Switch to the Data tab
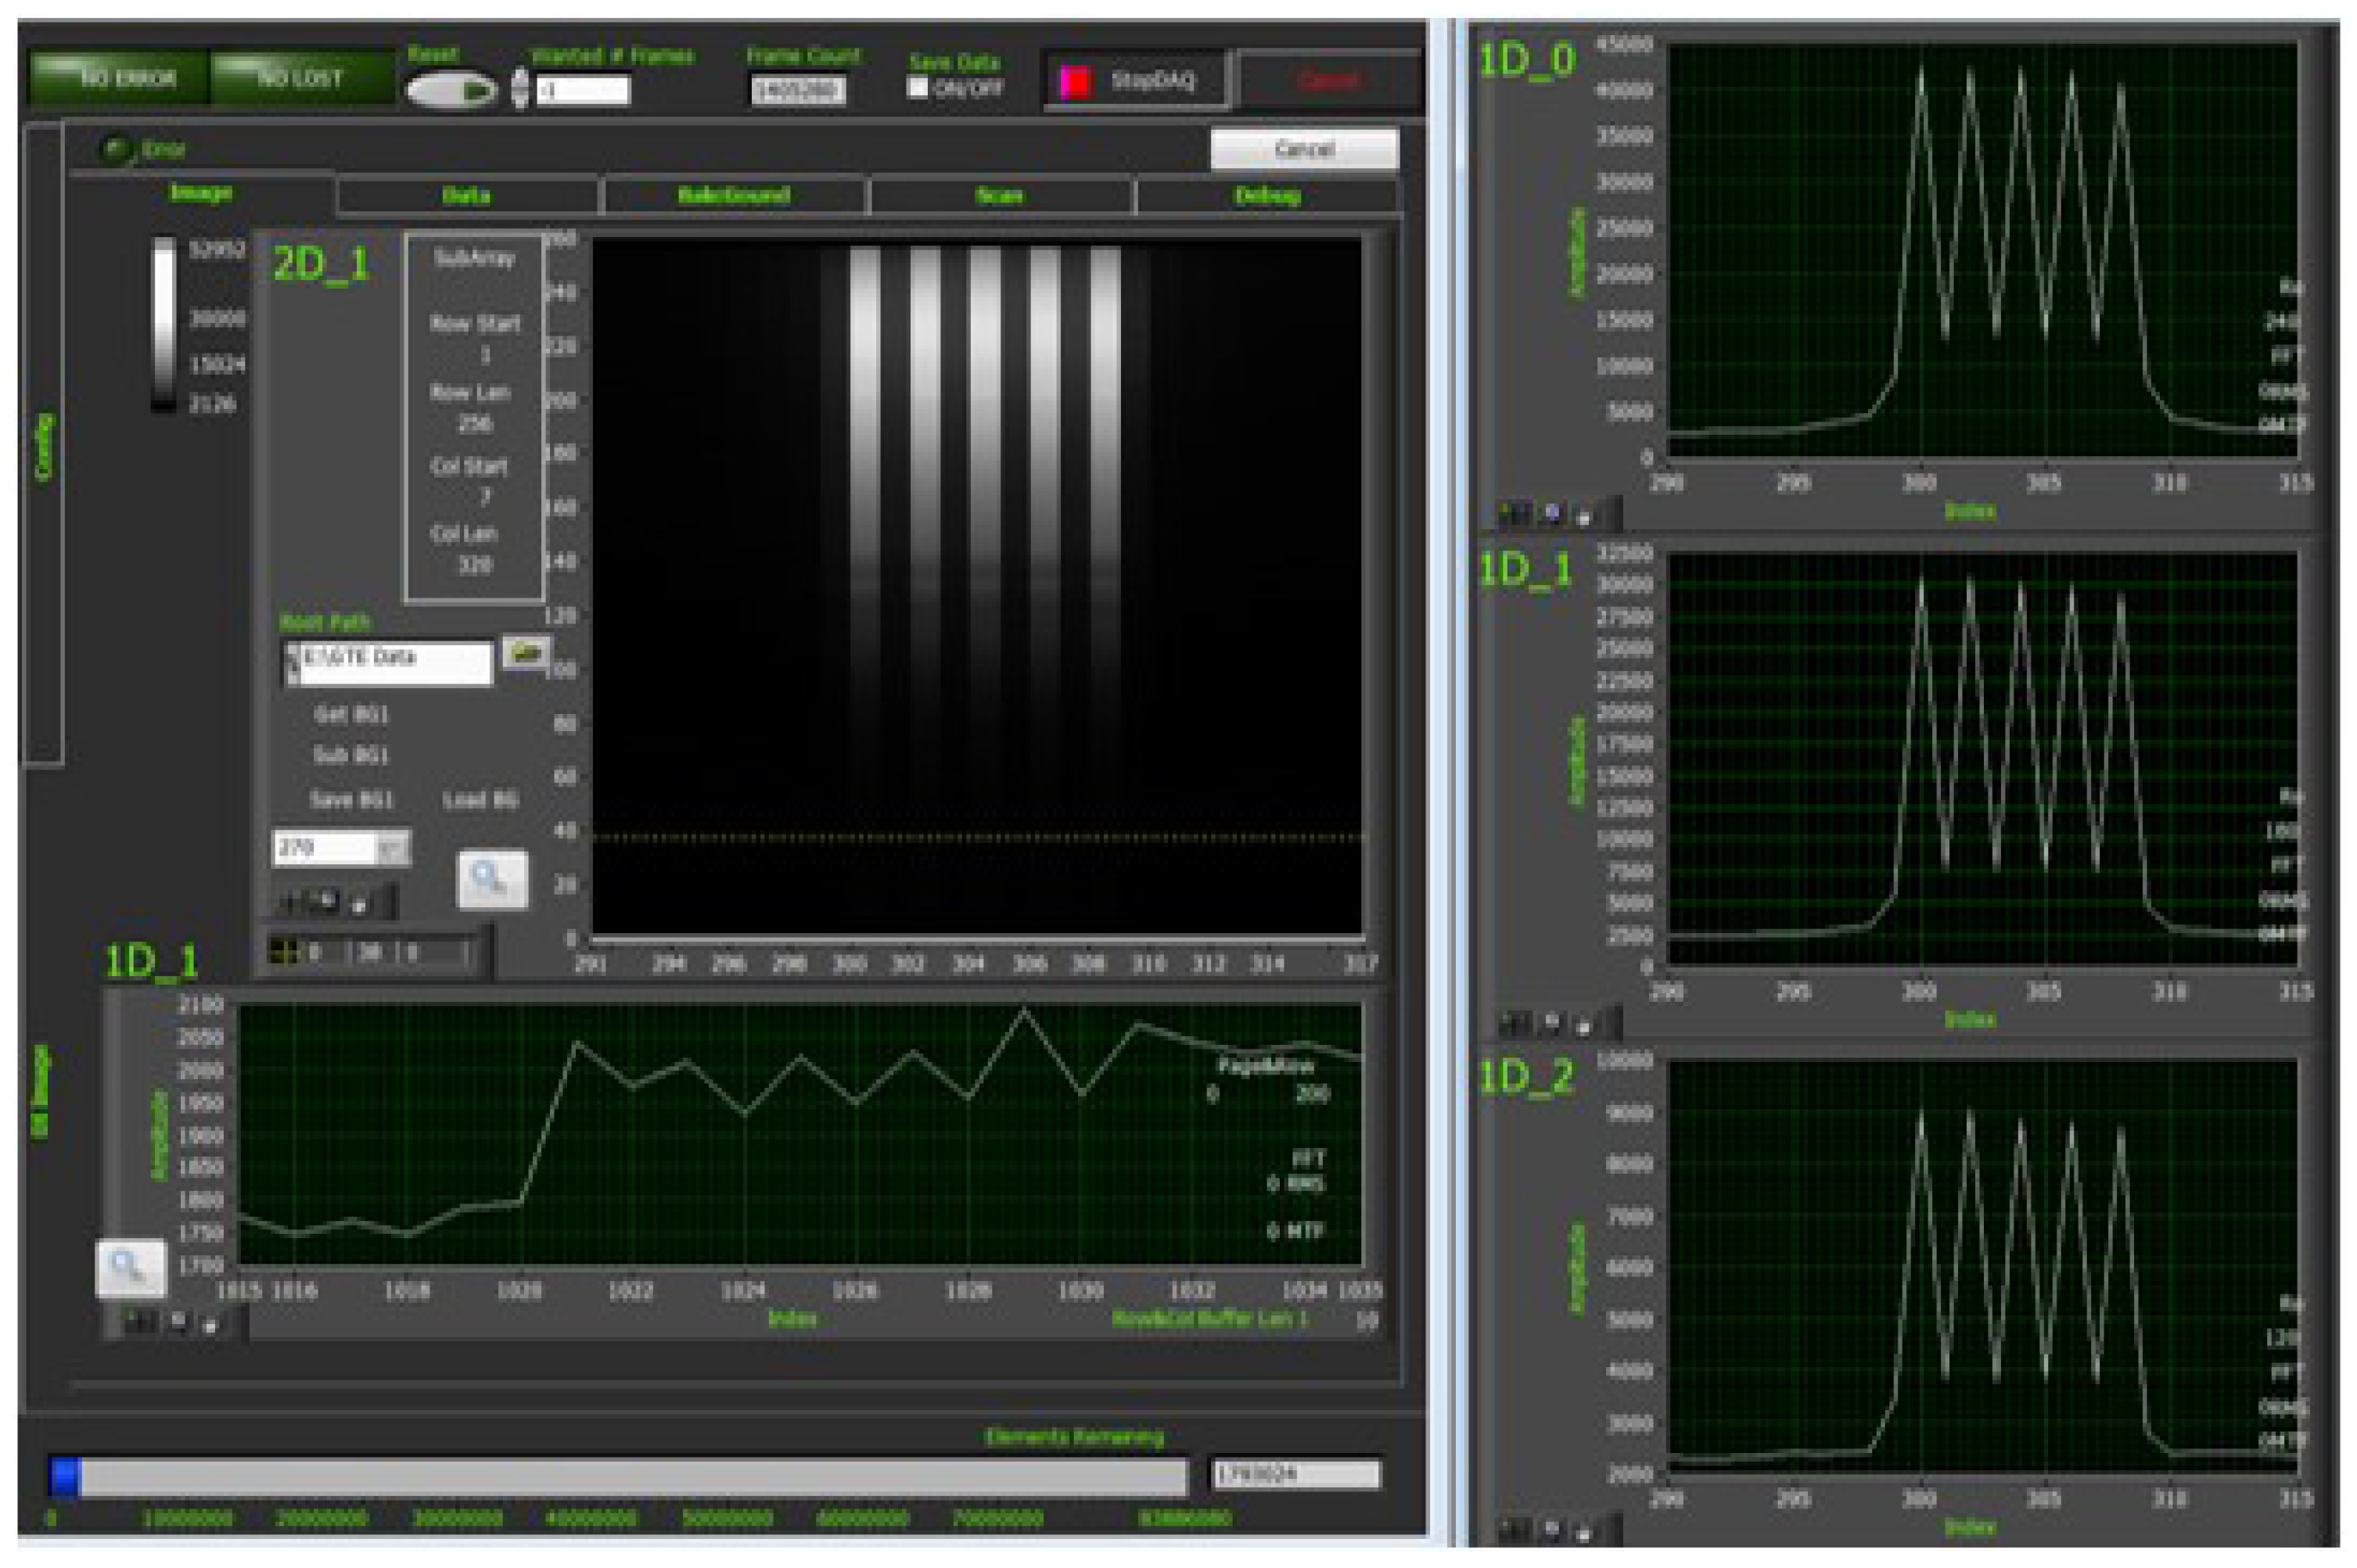Screen dimensions: 2357x1568 (x=466, y=196)
